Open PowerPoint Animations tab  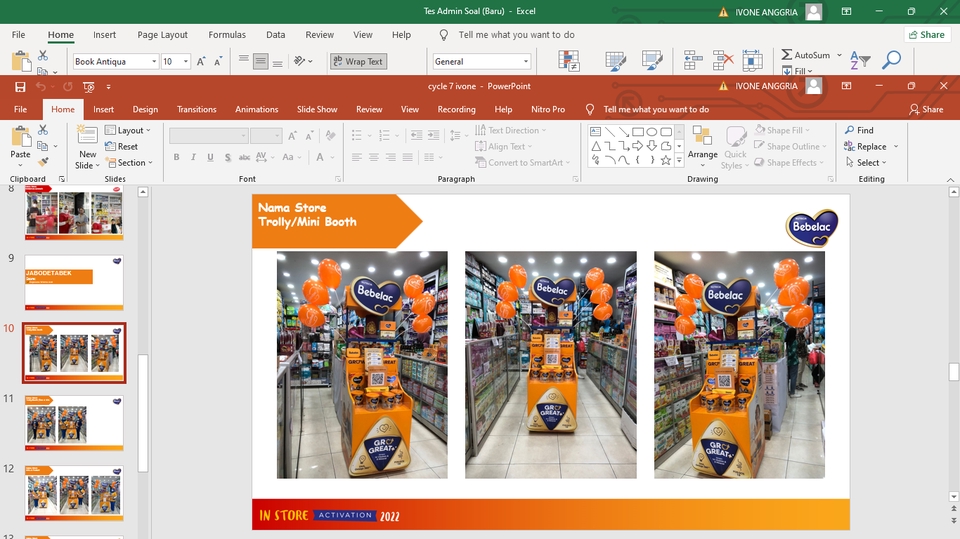[257, 110]
